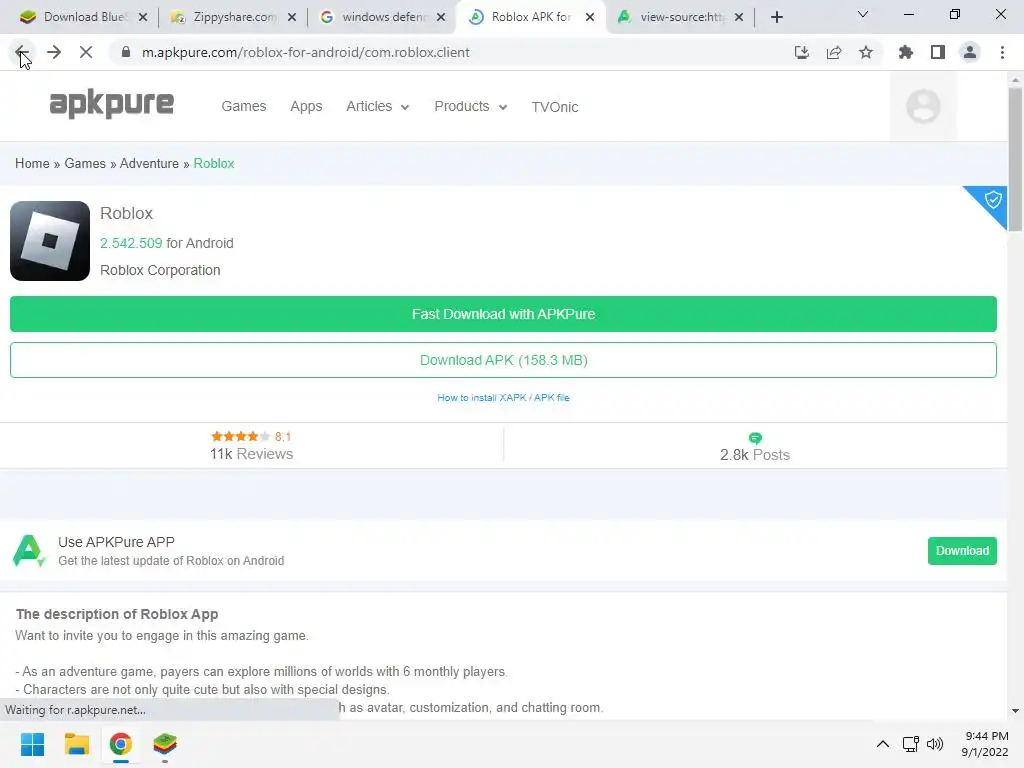This screenshot has width=1024, height=768.
Task: Open the Extensions puzzle icon
Action: point(906,52)
